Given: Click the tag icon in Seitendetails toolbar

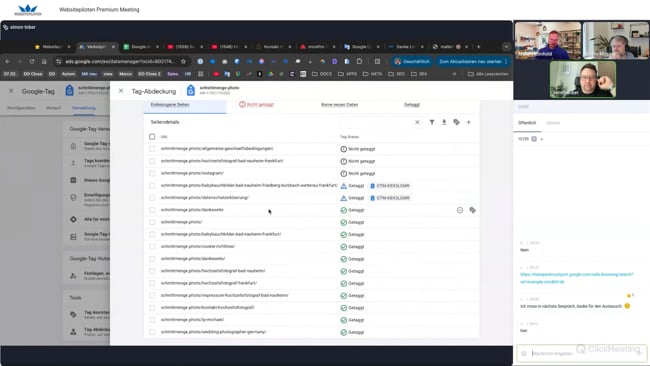Looking at the screenshot, I should [x=456, y=122].
